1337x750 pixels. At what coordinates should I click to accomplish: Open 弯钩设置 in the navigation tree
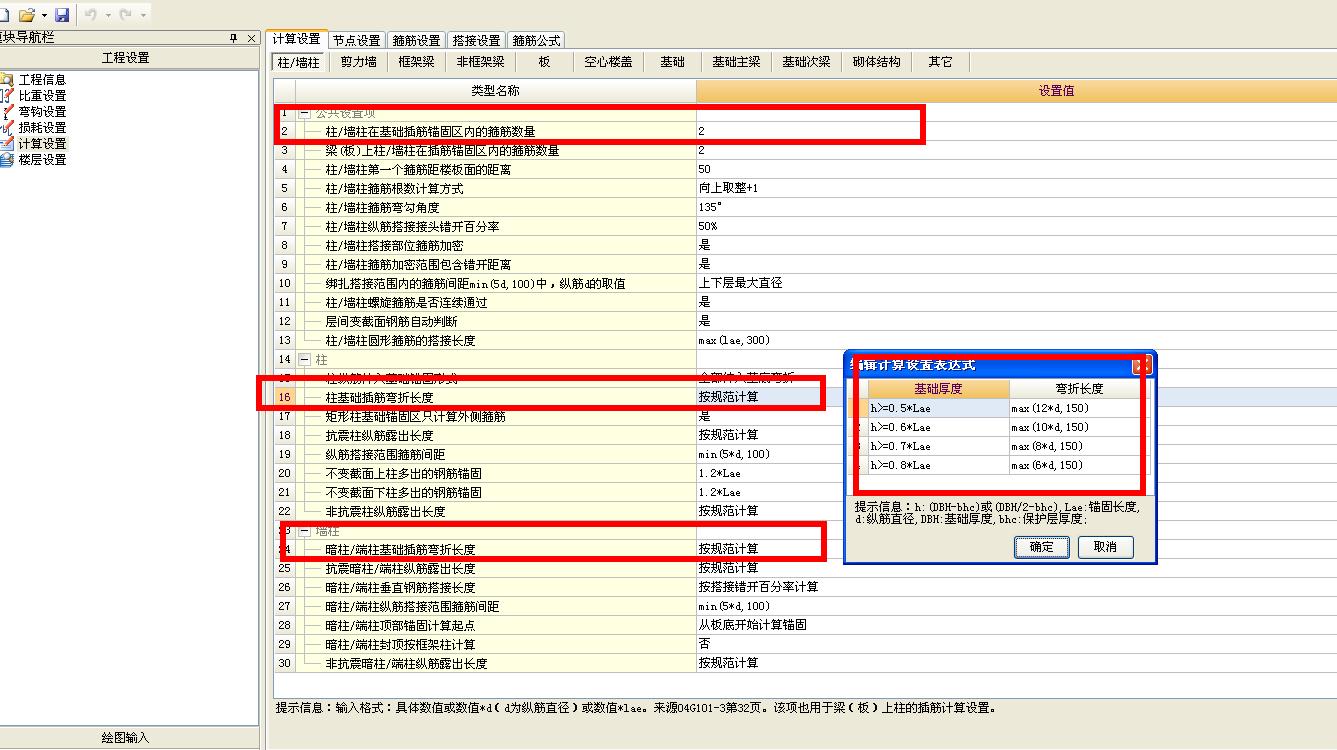[42, 111]
